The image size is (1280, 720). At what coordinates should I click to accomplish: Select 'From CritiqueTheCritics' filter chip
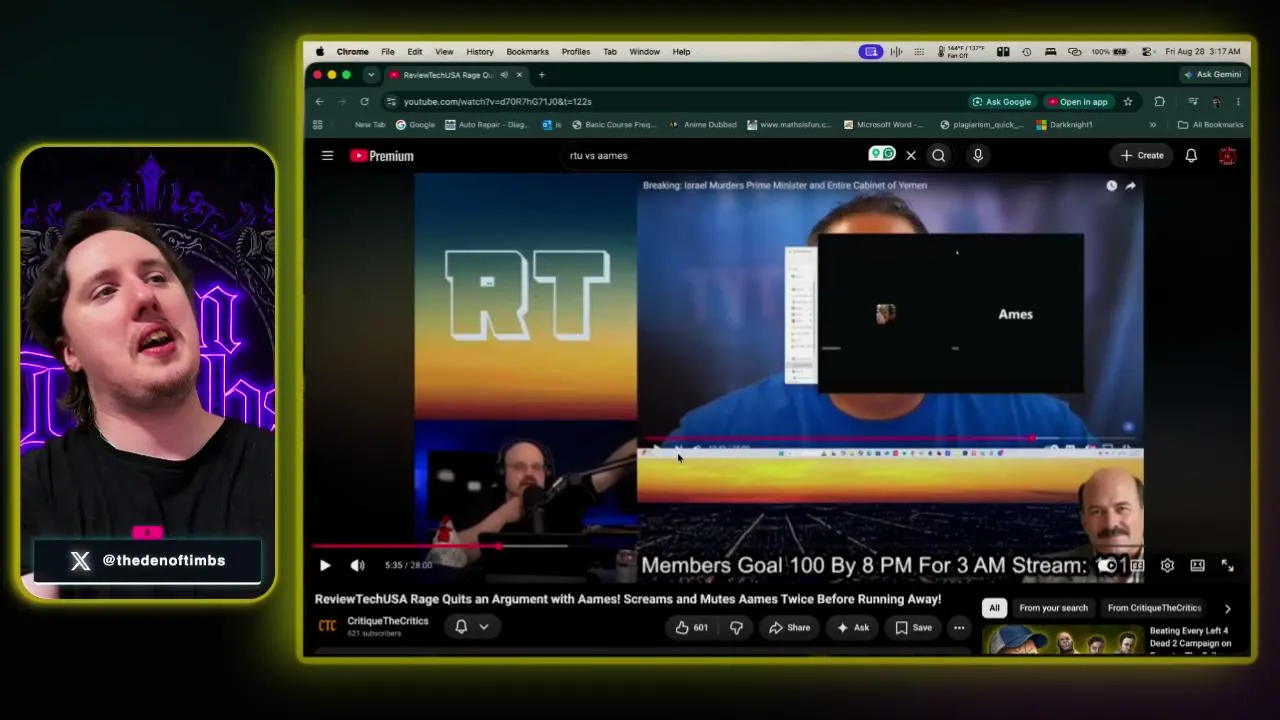click(x=1154, y=607)
